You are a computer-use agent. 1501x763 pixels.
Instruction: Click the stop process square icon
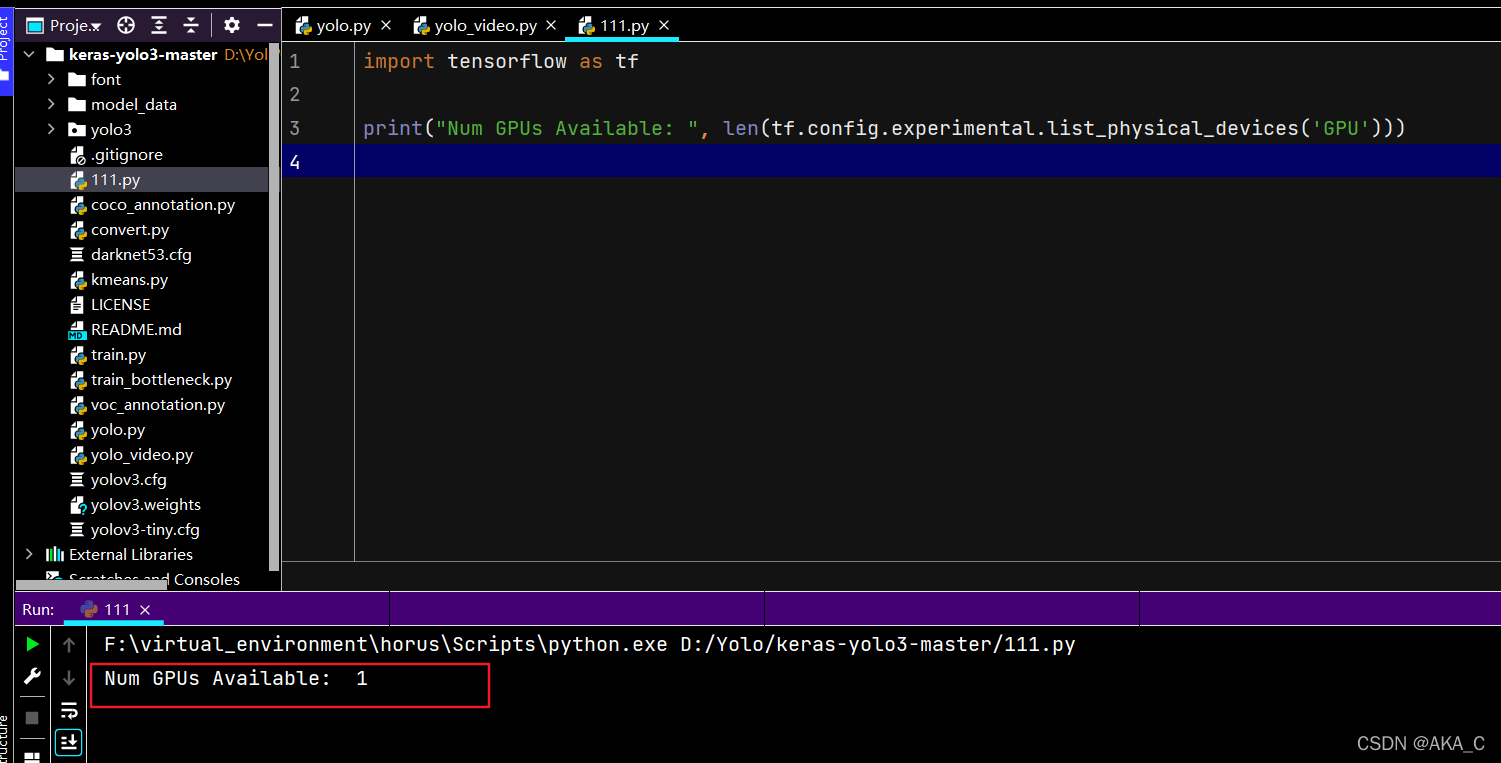(x=32, y=718)
